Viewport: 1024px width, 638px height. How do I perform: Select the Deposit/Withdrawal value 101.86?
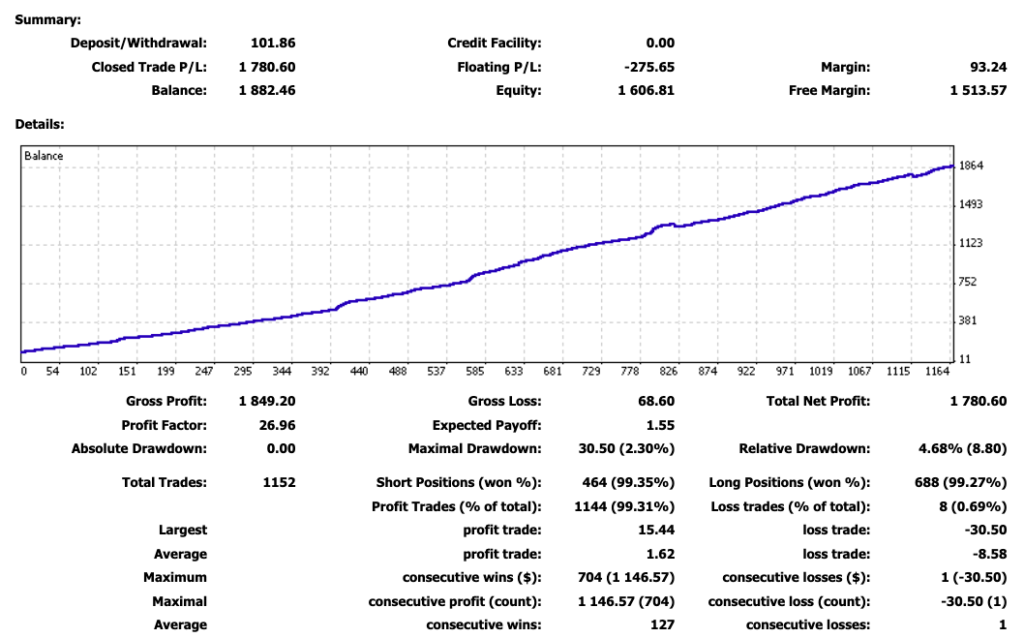273,43
